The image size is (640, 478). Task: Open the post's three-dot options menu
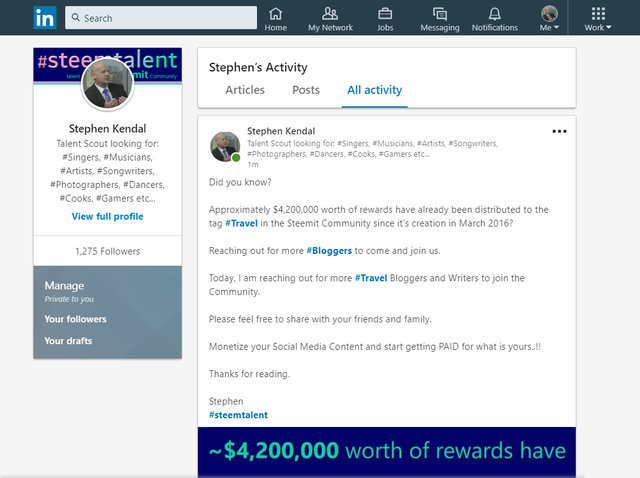[x=559, y=131]
